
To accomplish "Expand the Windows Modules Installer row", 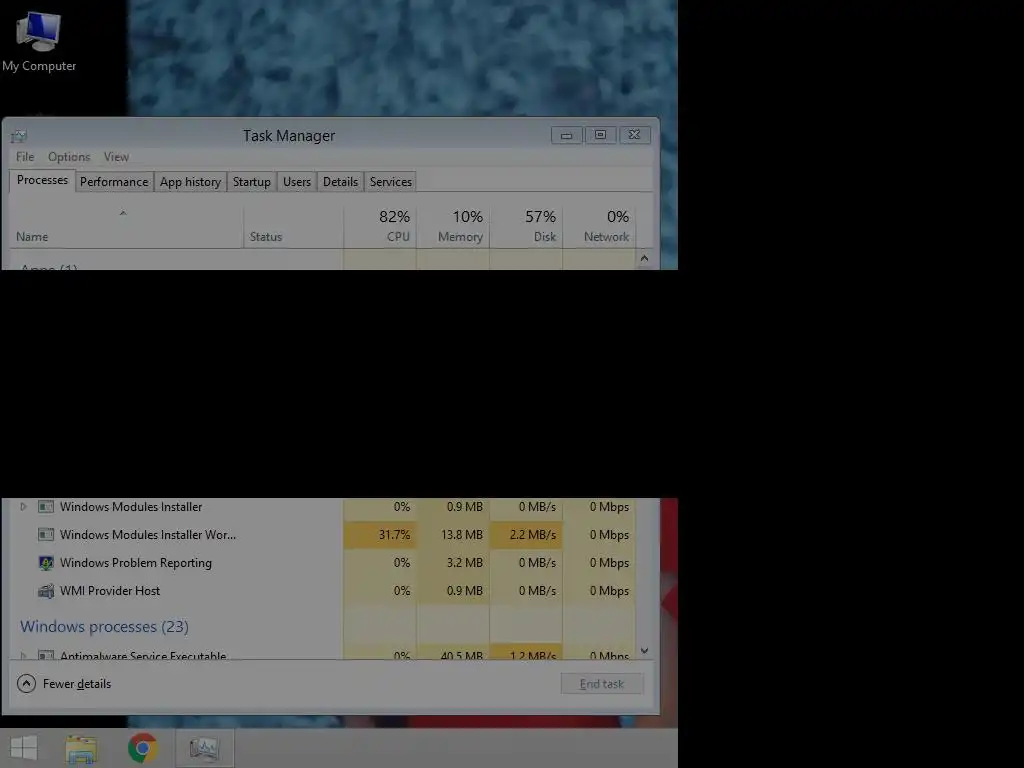I will (x=24, y=507).
